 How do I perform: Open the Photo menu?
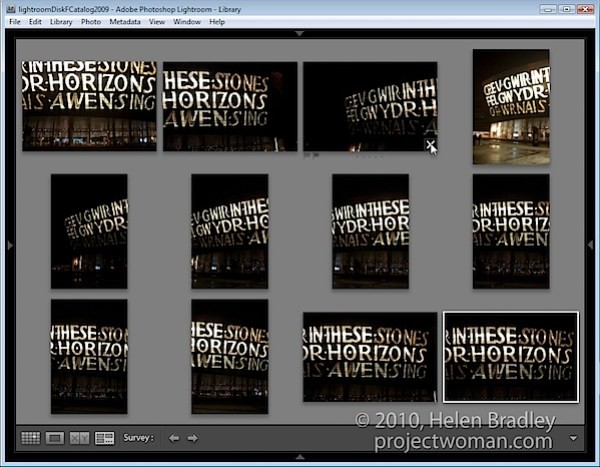click(x=91, y=22)
